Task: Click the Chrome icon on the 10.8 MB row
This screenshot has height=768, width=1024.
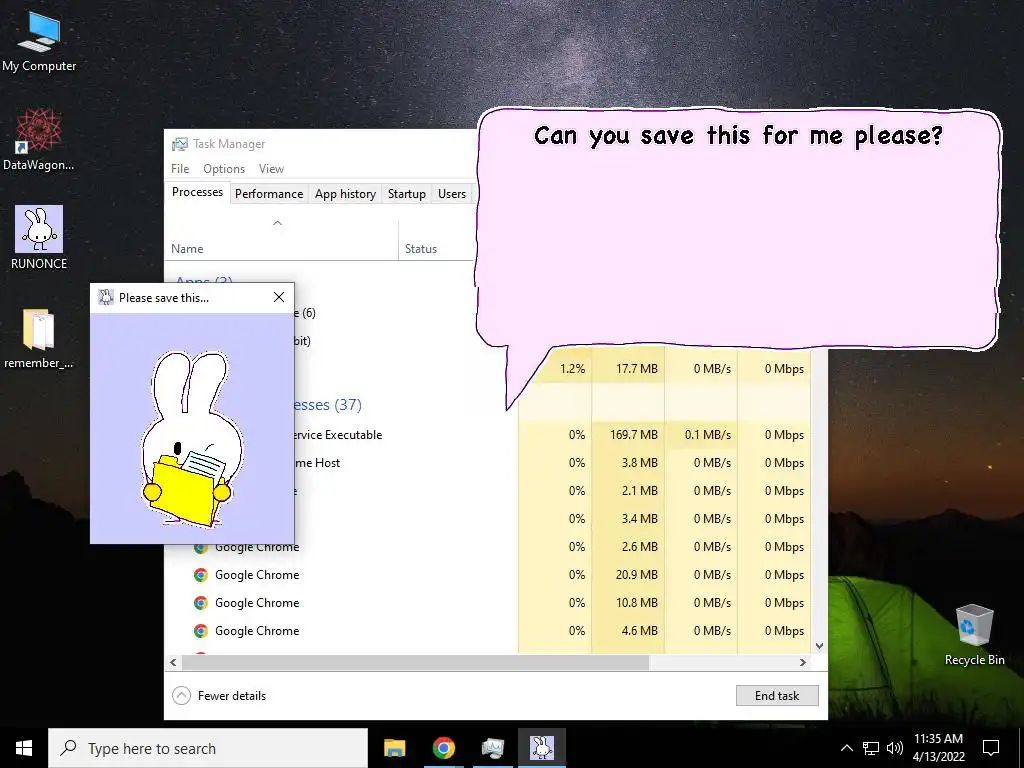Action: point(200,603)
